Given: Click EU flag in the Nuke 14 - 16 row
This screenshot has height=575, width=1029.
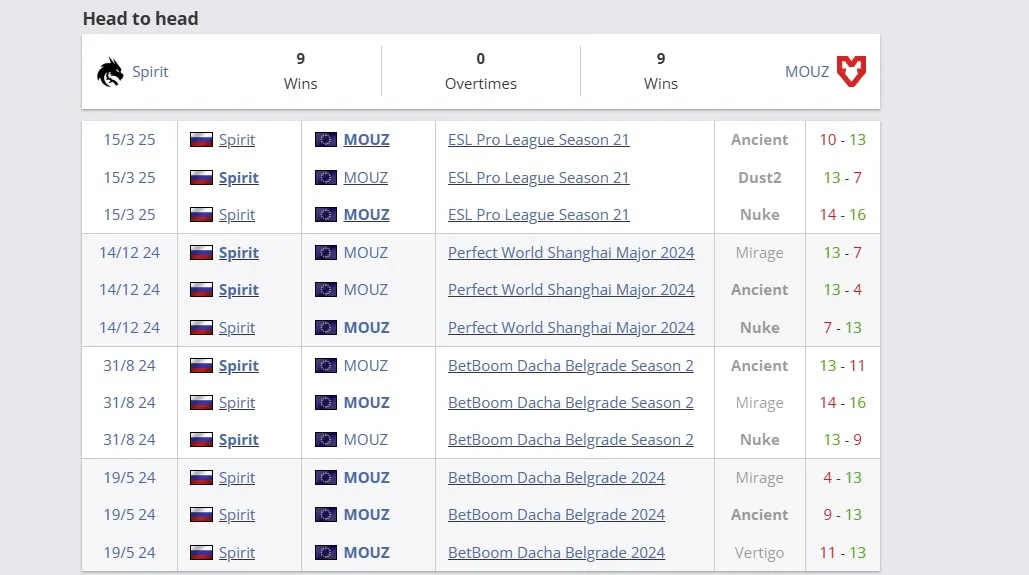Looking at the screenshot, I should pos(326,215).
